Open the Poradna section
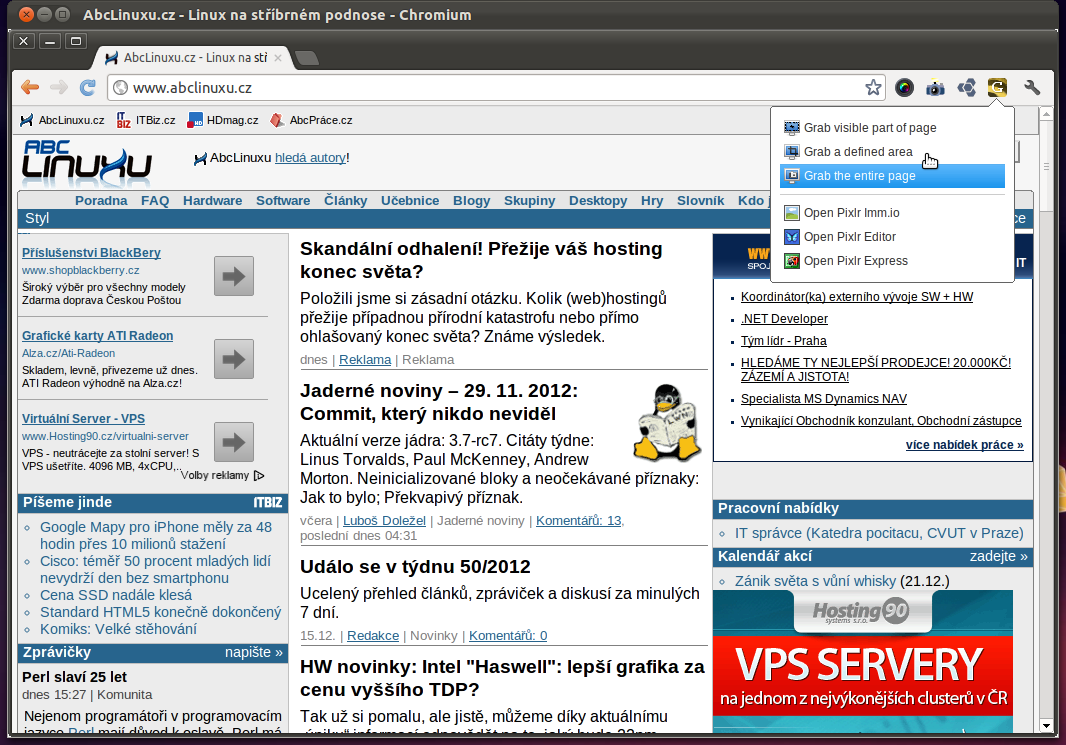 pos(101,201)
